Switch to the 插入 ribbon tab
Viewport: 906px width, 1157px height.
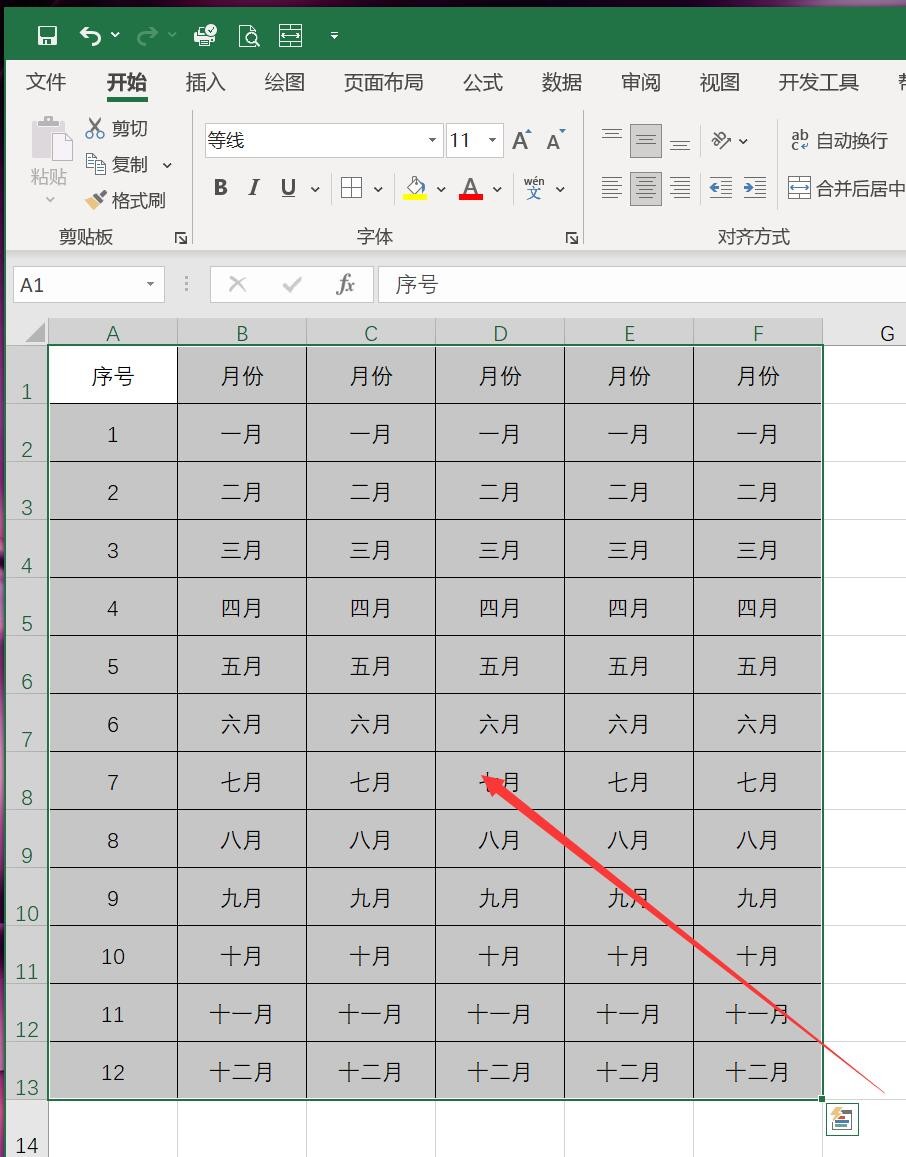204,82
